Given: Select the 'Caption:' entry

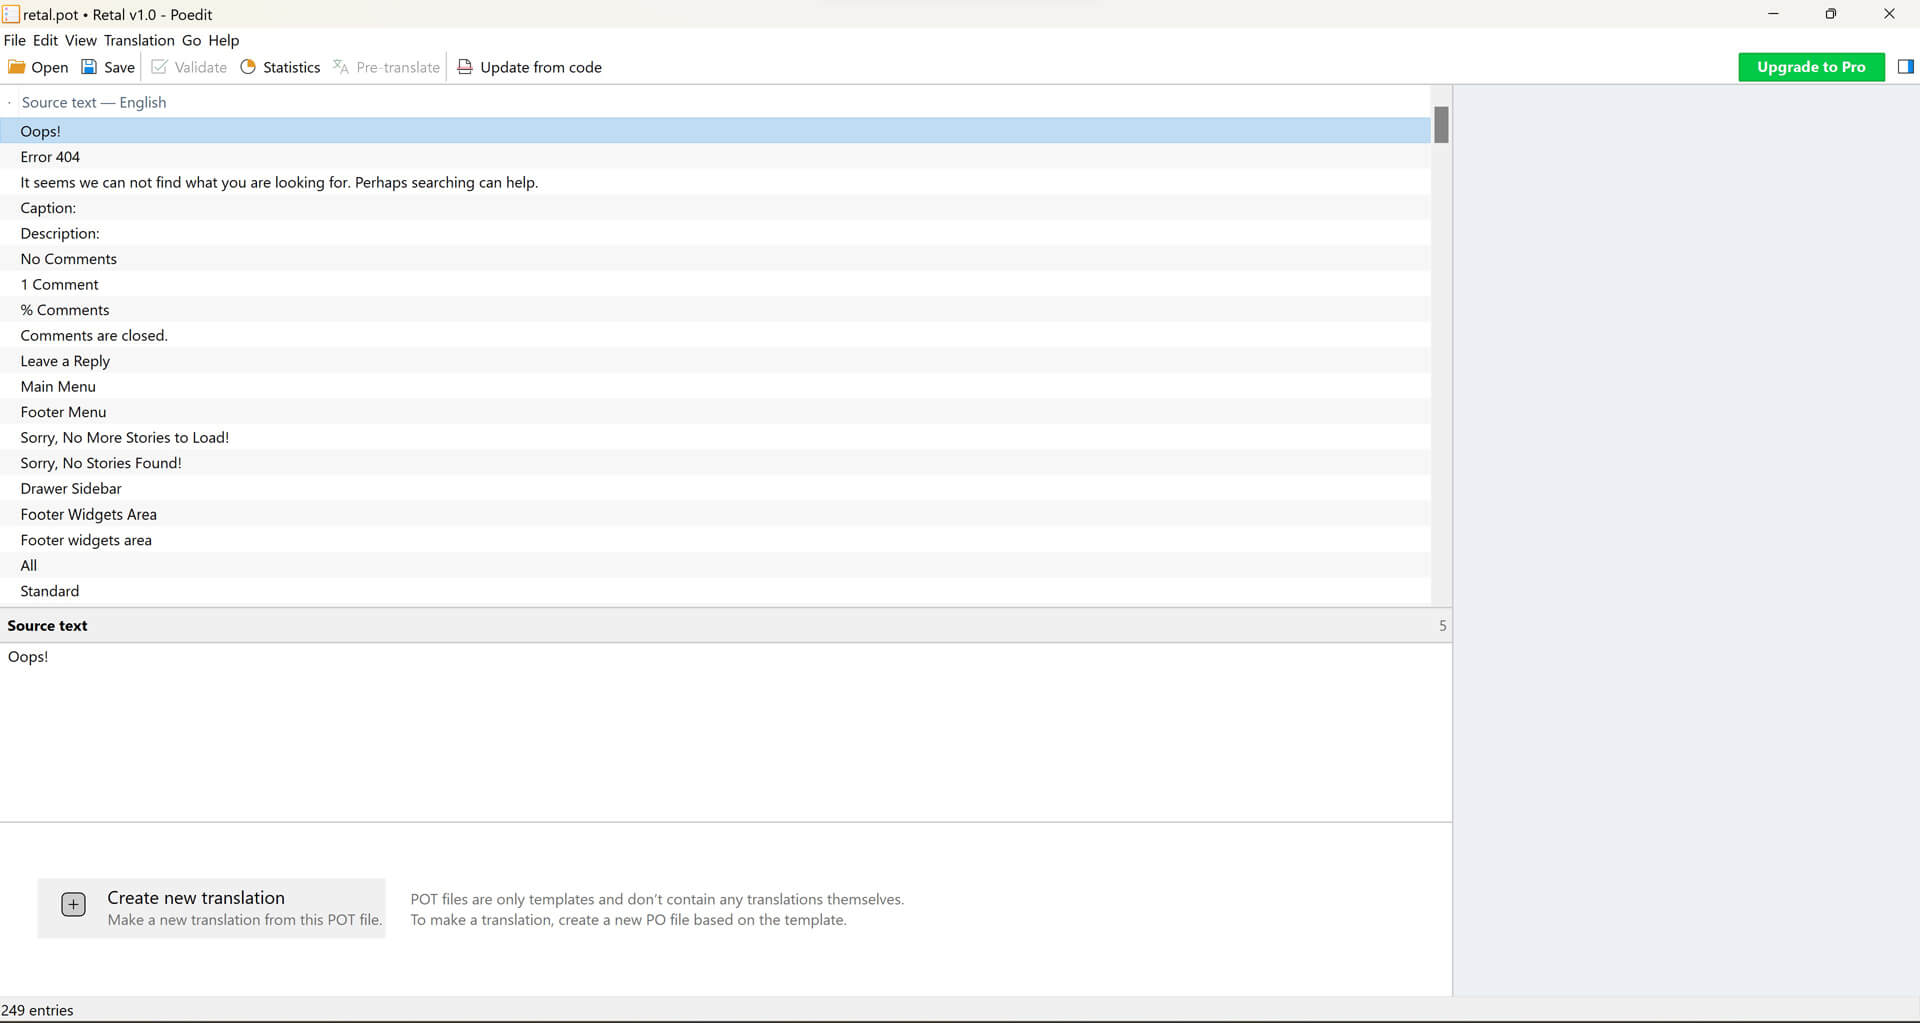Looking at the screenshot, I should 715,208.
